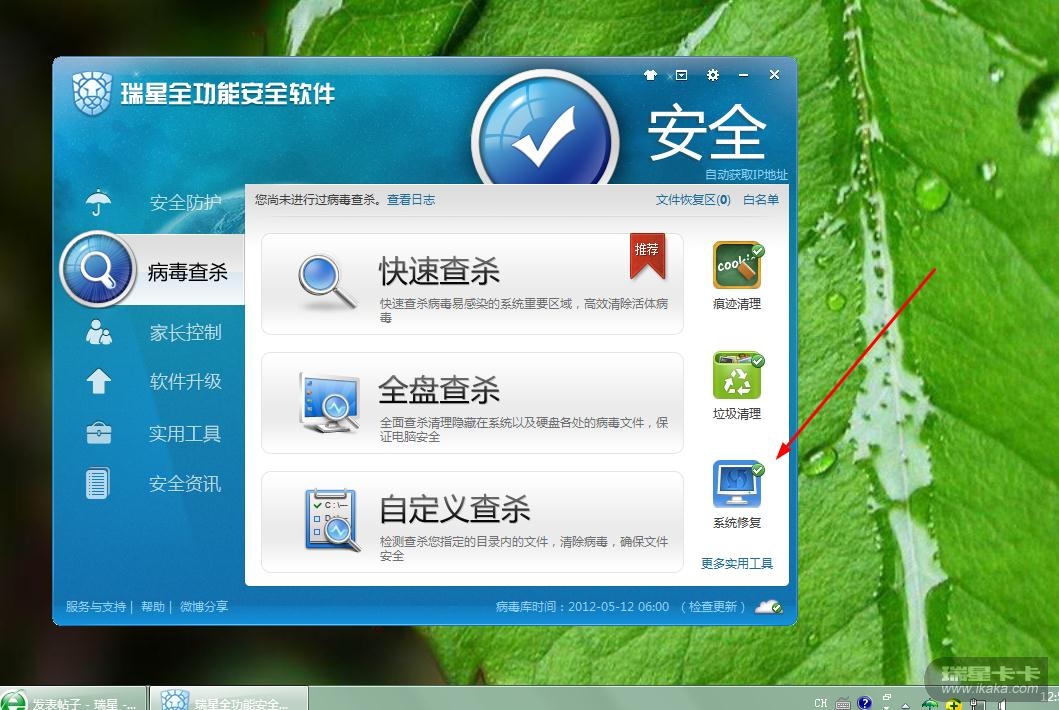
Task: Click the 推荐 red ribbon badge
Action: coord(648,255)
